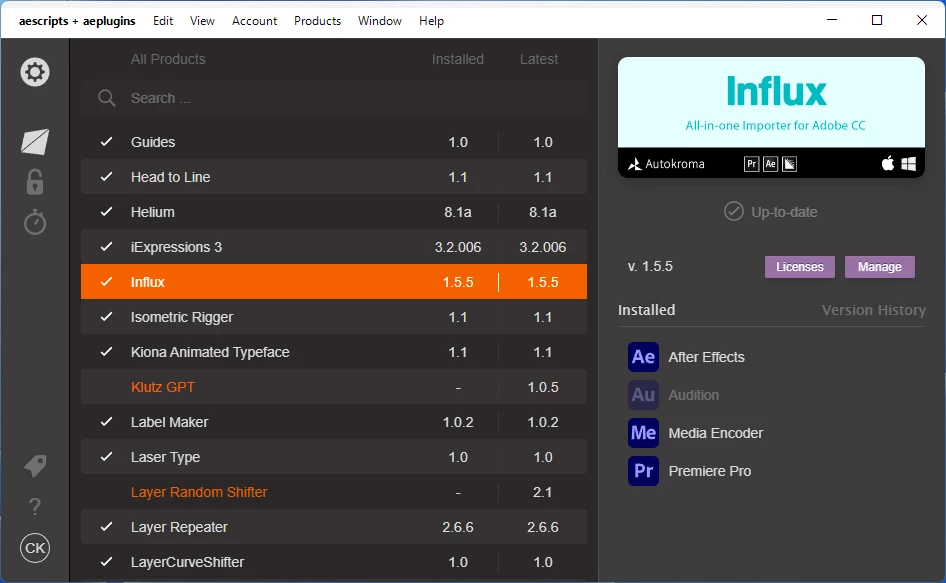Open settings via the gear icon

35,72
